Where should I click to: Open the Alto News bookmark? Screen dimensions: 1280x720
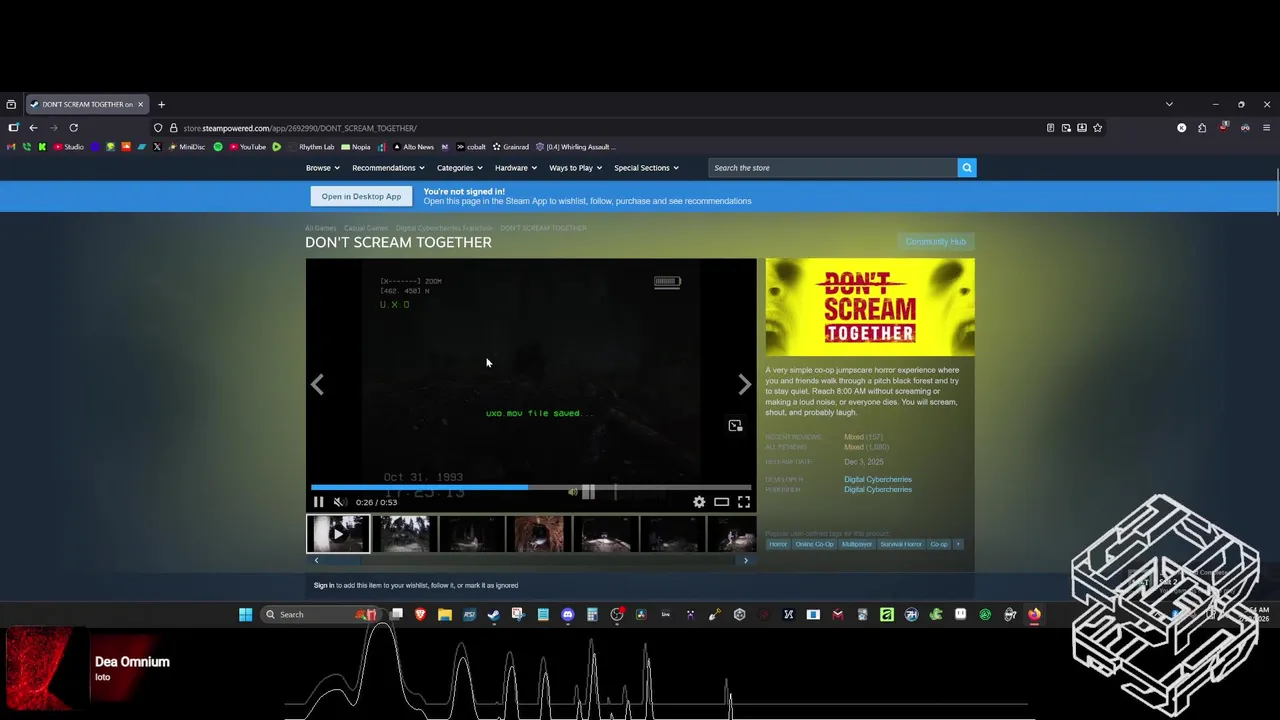[413, 147]
